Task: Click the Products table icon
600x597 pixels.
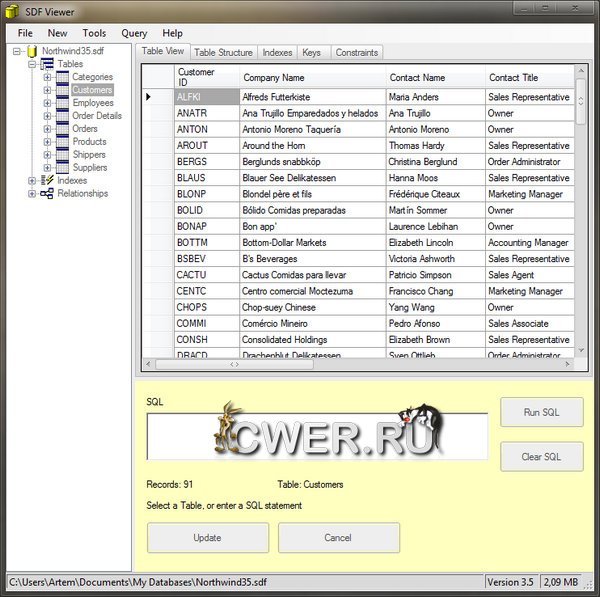Action: (x=62, y=142)
